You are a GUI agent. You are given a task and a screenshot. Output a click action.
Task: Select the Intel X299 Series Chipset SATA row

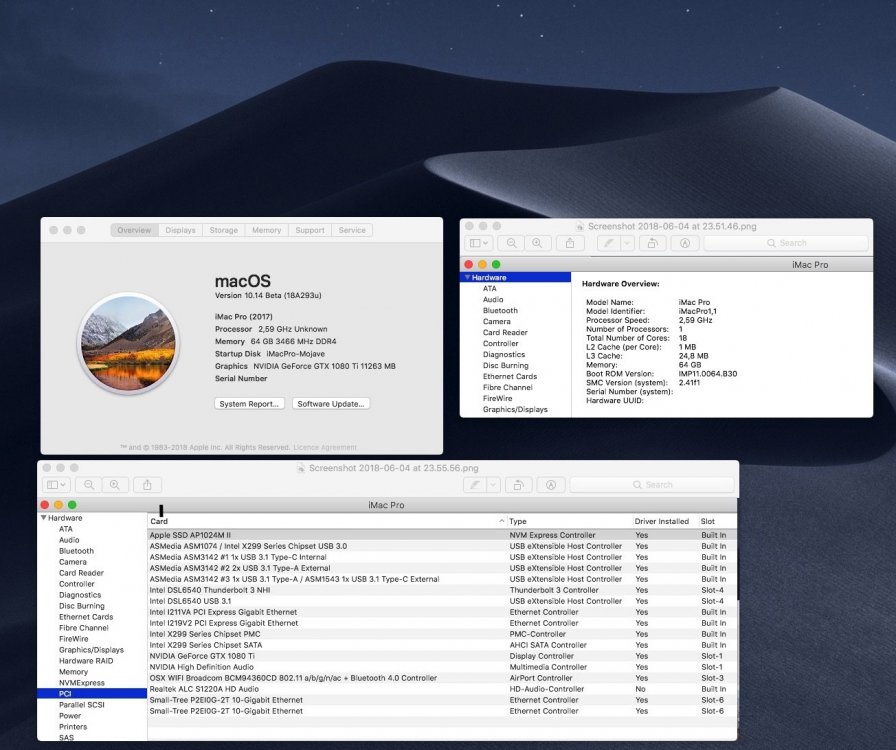(x=442, y=645)
